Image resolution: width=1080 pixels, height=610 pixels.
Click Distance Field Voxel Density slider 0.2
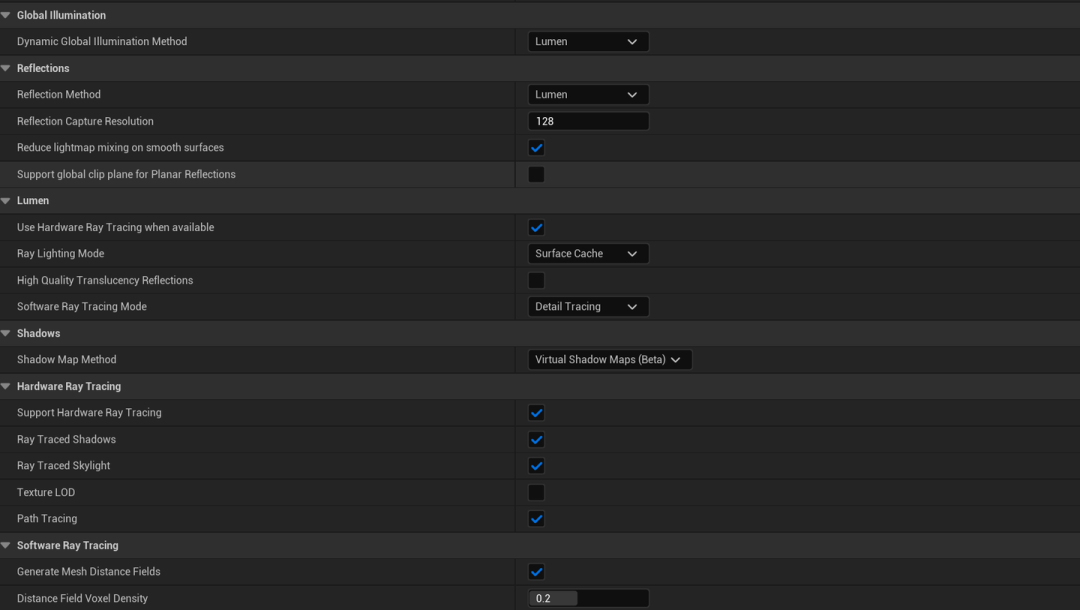pyautogui.click(x=588, y=598)
